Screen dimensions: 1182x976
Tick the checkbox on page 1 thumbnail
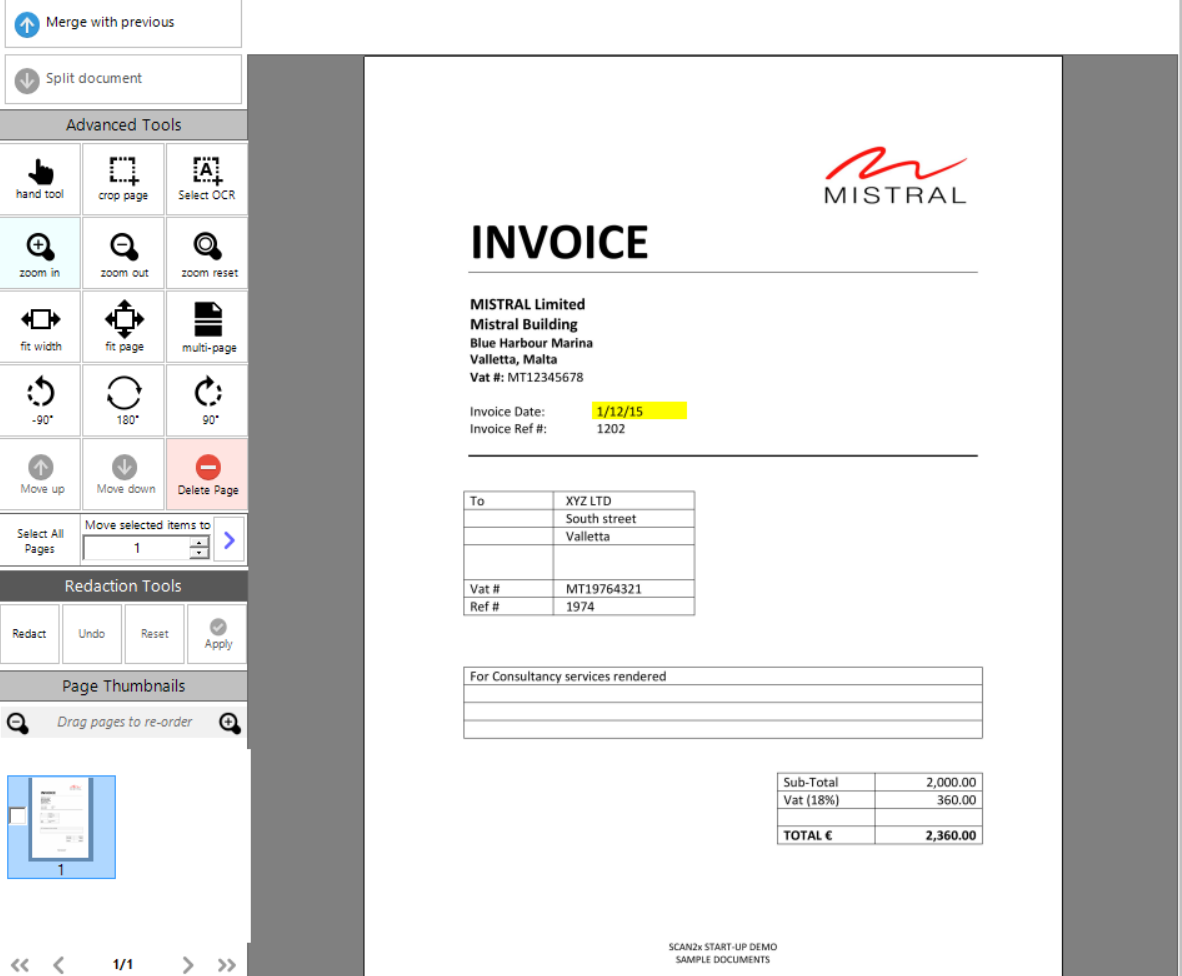tap(17, 815)
